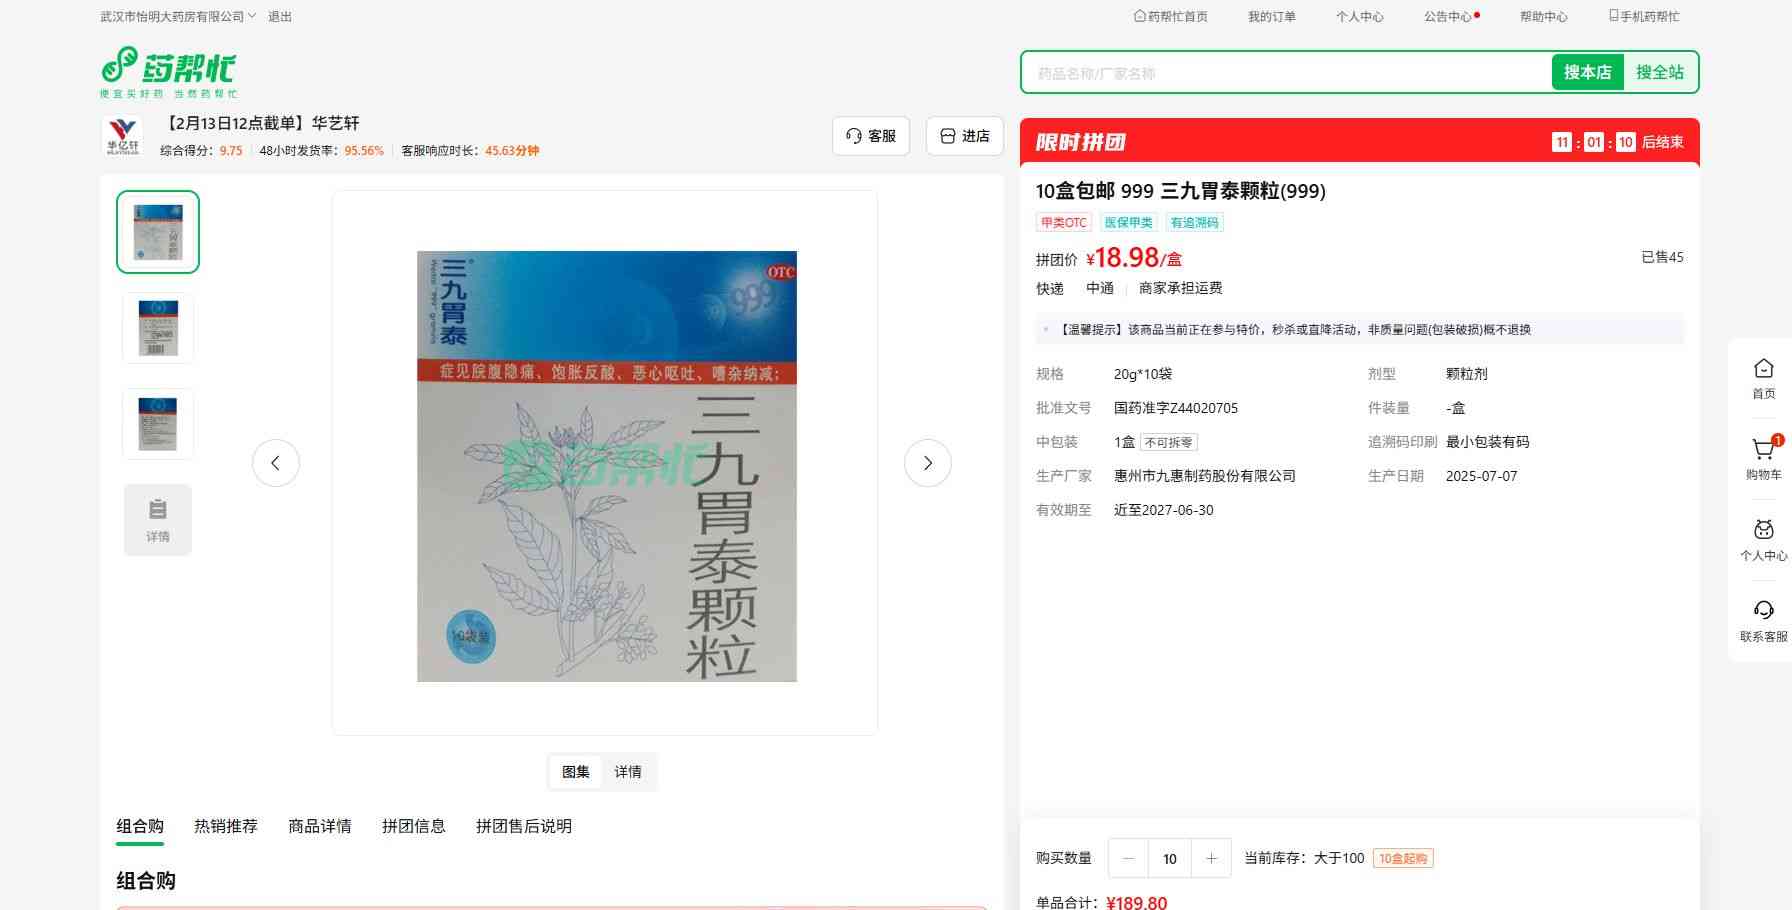
Task: Switch to the 拼团信息 tab
Action: 413,826
